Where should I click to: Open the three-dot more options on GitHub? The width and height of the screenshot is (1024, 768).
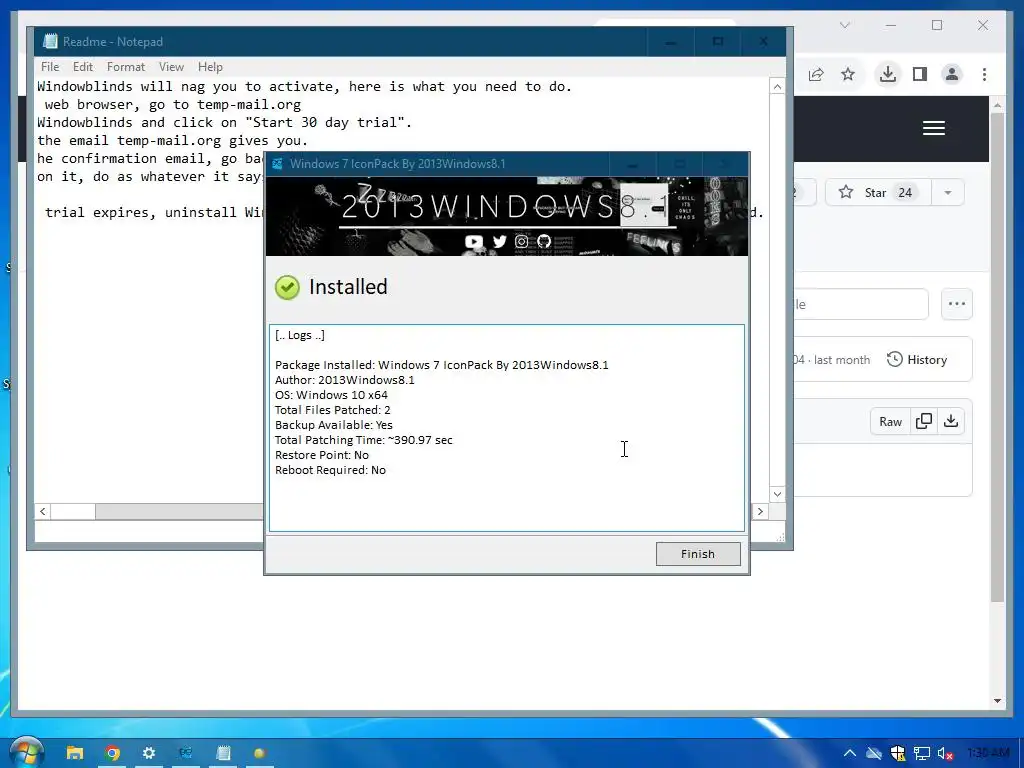[x=957, y=304]
